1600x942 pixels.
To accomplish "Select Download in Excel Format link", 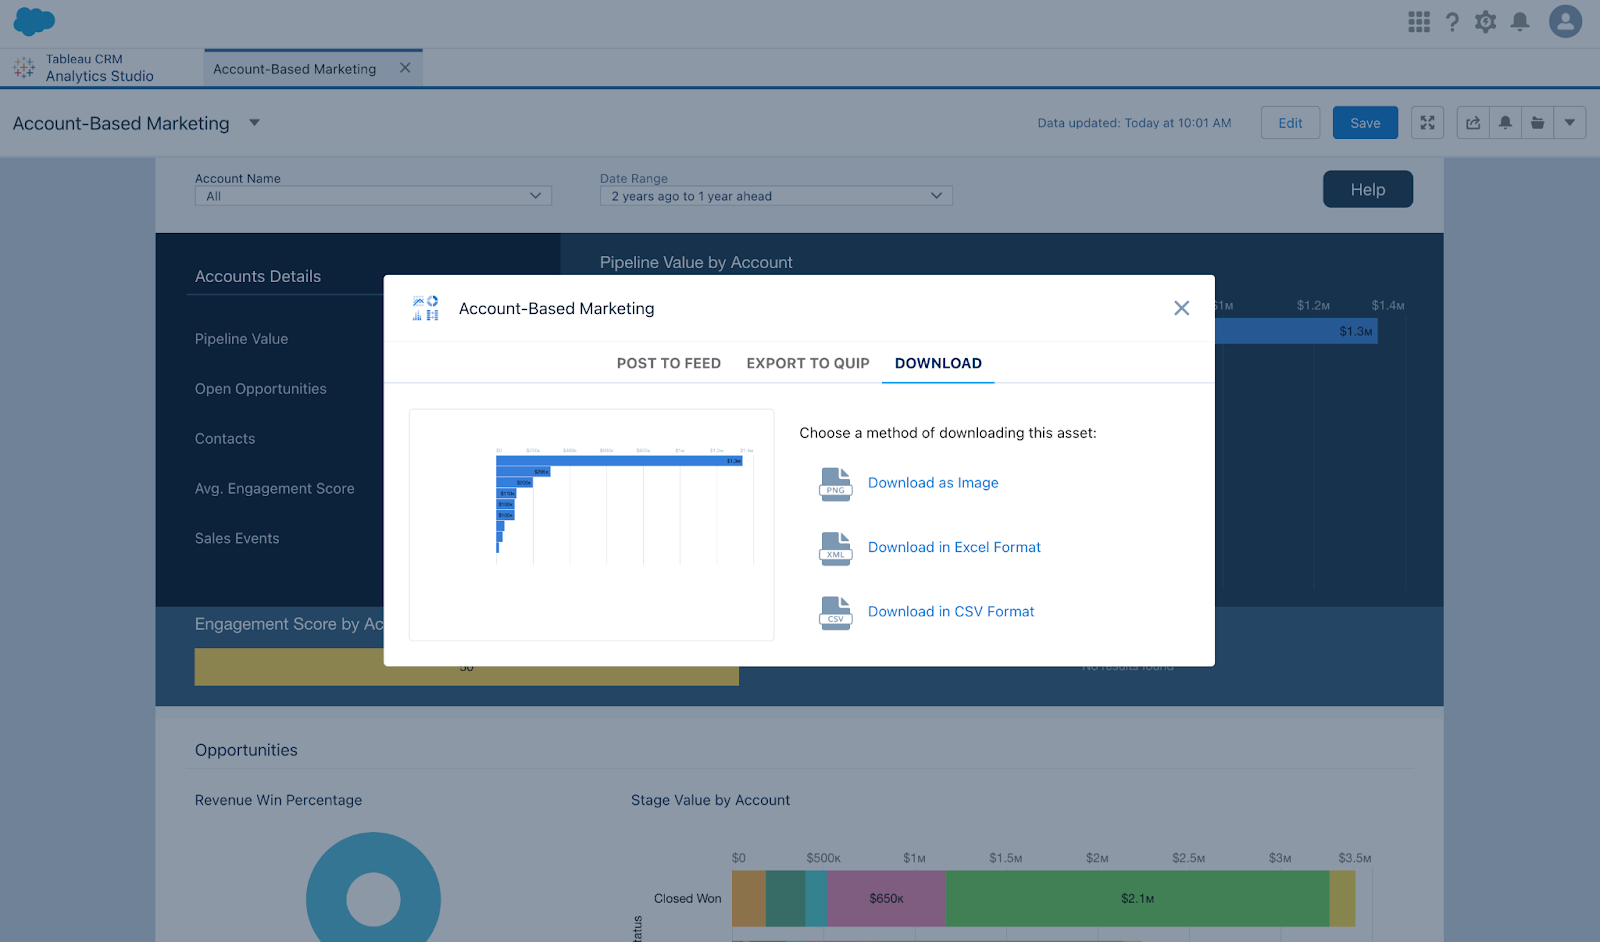I will click(954, 547).
